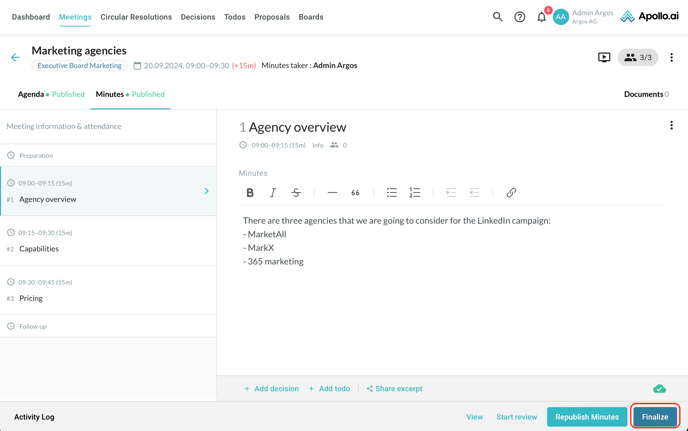Click the Finalize button
Viewport: 688px width, 431px height.
tap(655, 417)
